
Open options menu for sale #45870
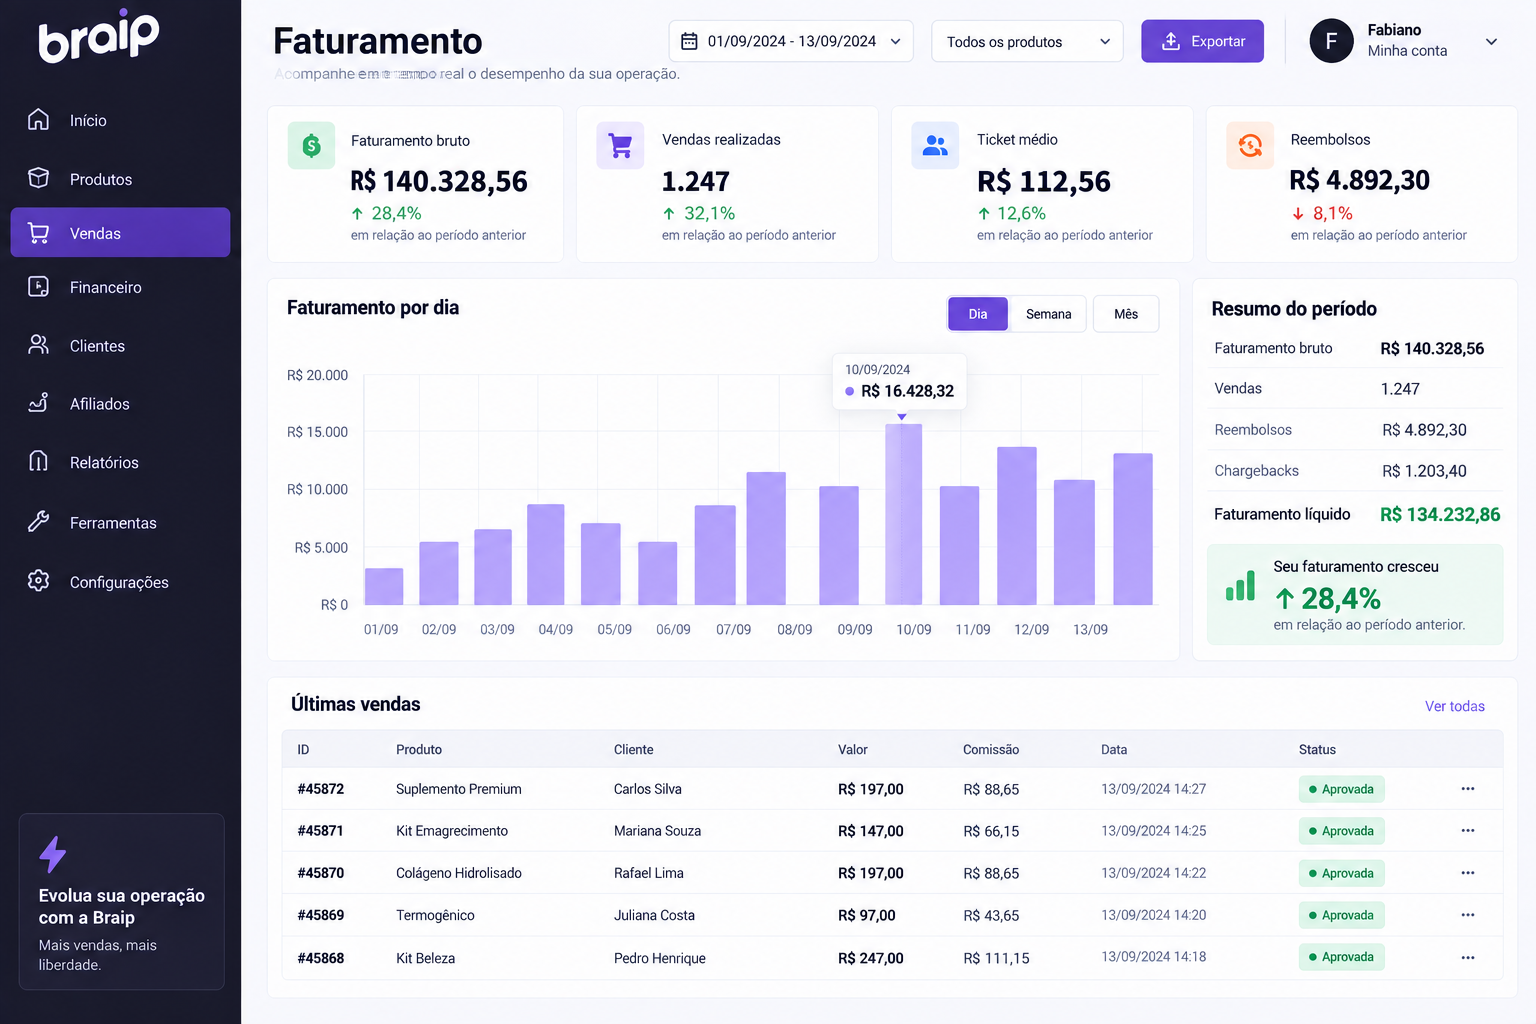pyautogui.click(x=1467, y=873)
